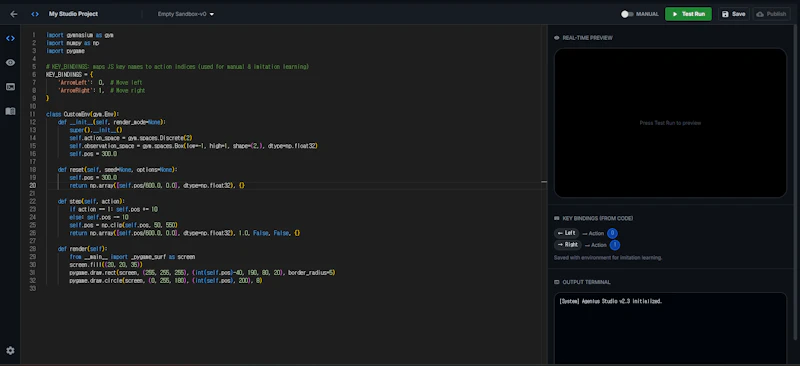The image size is (800, 366).
Task: Click code line 'import gymnasium as gym'
Action: tap(80, 35)
